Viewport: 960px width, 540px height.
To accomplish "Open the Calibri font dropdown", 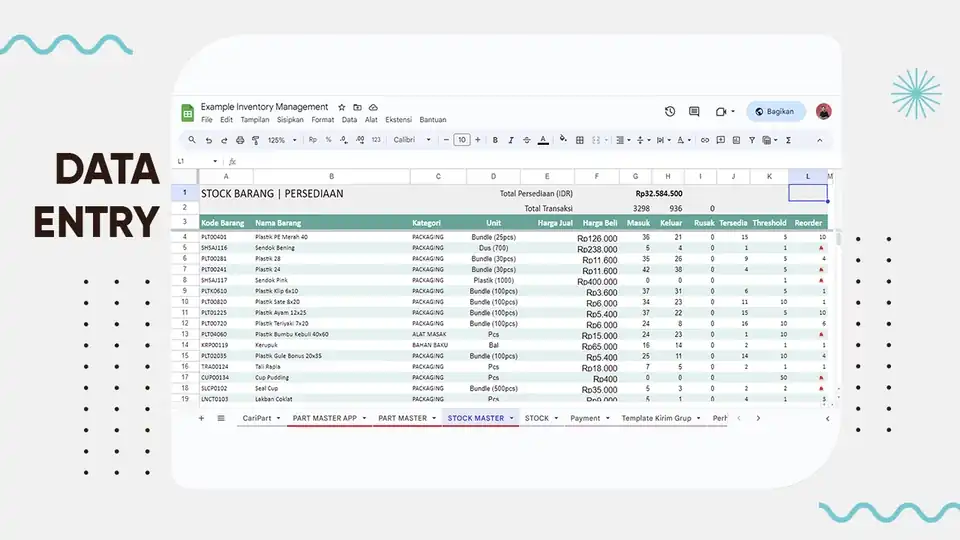I will click(x=412, y=140).
